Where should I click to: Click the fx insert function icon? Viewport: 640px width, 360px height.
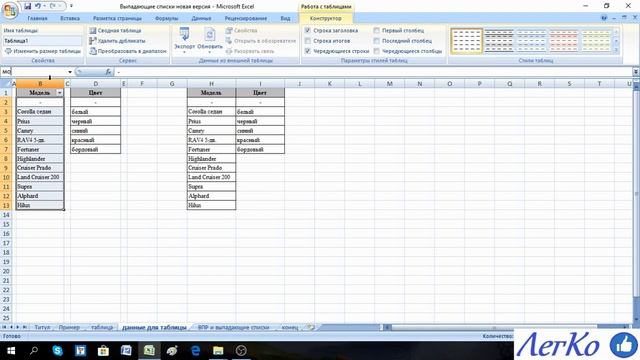click(x=108, y=72)
